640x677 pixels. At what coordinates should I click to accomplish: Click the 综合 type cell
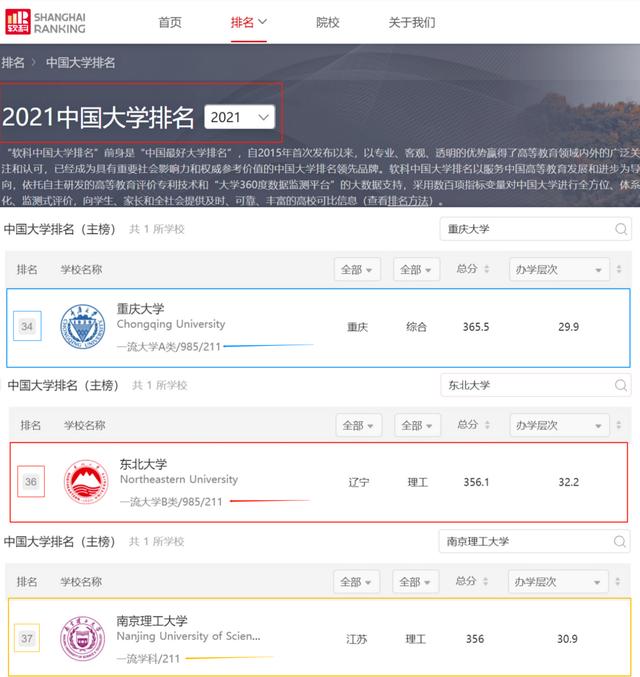coord(416,327)
